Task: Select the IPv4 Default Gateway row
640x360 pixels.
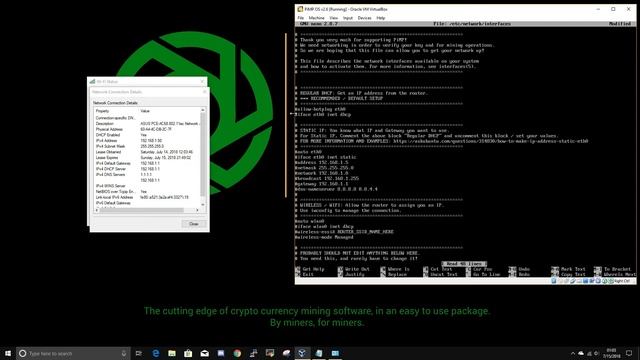Action: pyautogui.click(x=147, y=163)
